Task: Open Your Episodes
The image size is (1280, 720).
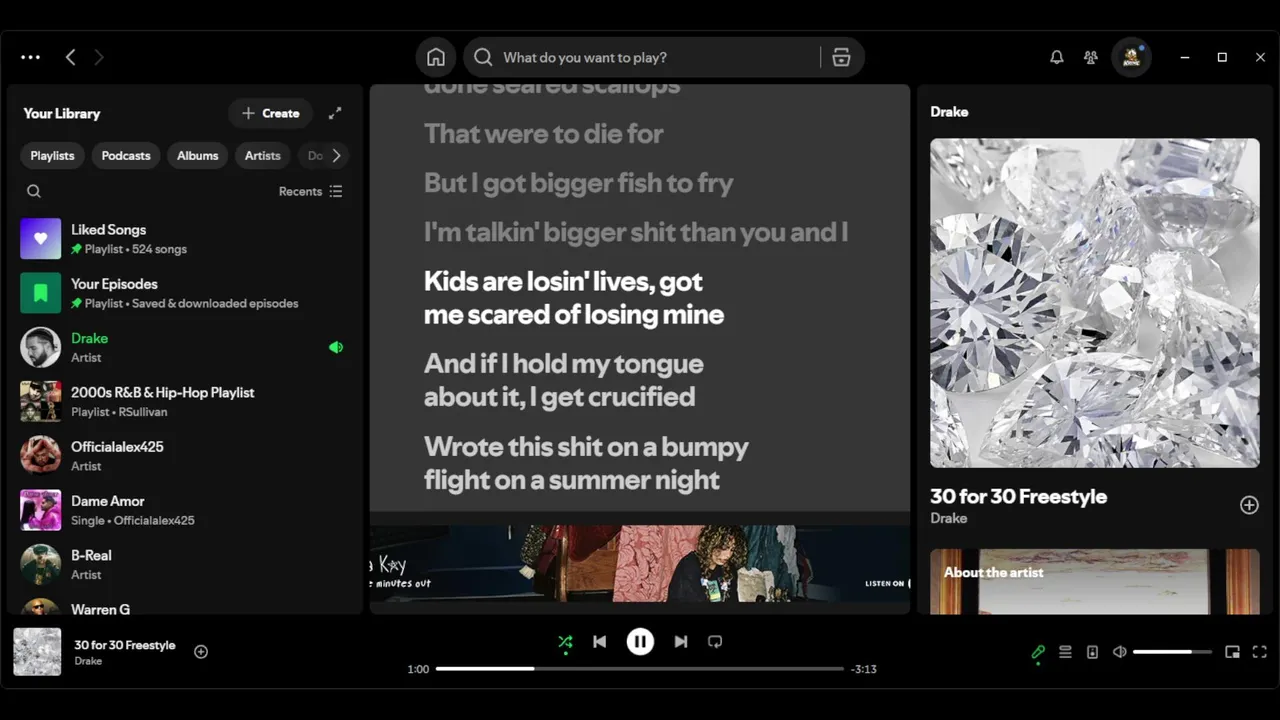Action: click(183, 293)
